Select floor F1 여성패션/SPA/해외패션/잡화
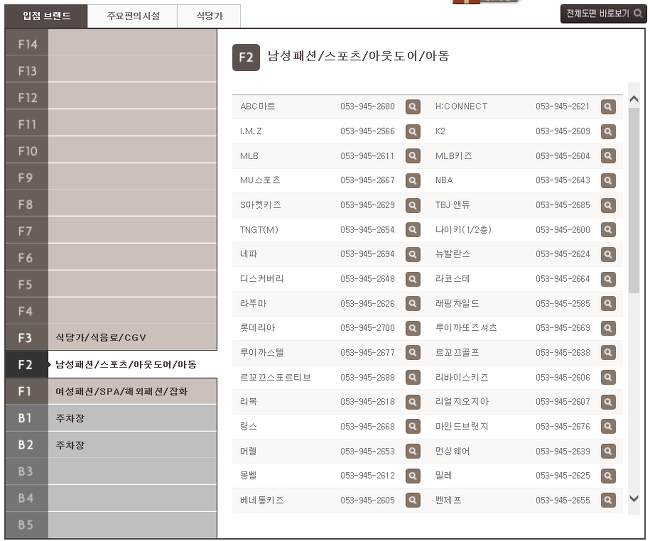Image resolution: width=650 pixels, height=541 pixels. click(x=111, y=391)
